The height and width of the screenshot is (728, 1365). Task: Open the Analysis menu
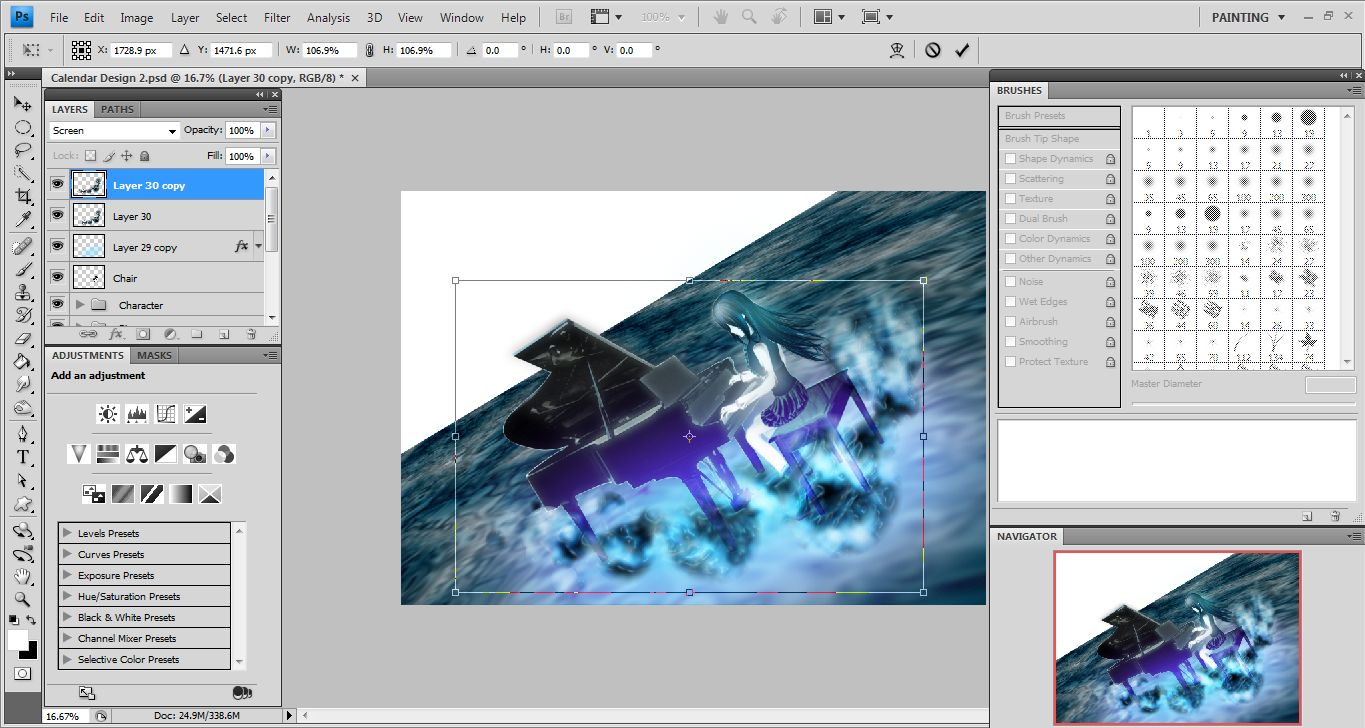point(328,18)
